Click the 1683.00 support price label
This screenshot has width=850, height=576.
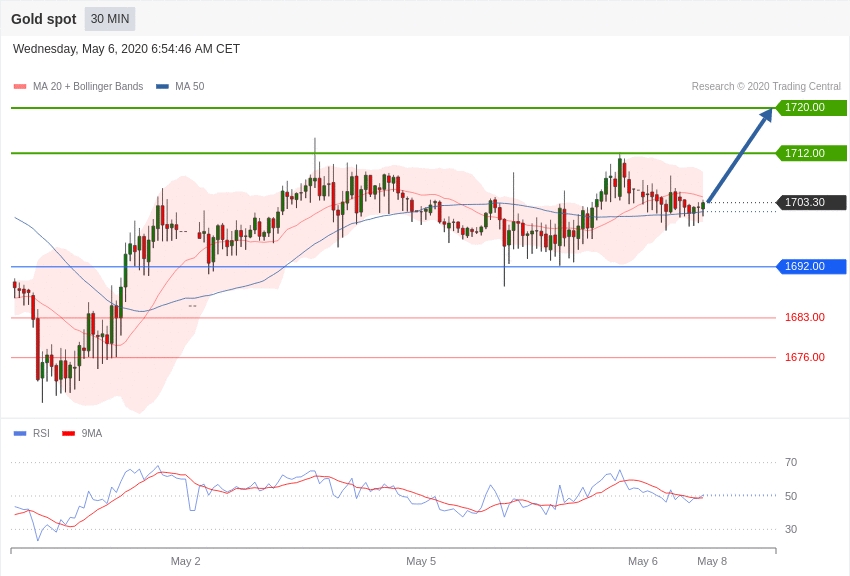pos(805,317)
